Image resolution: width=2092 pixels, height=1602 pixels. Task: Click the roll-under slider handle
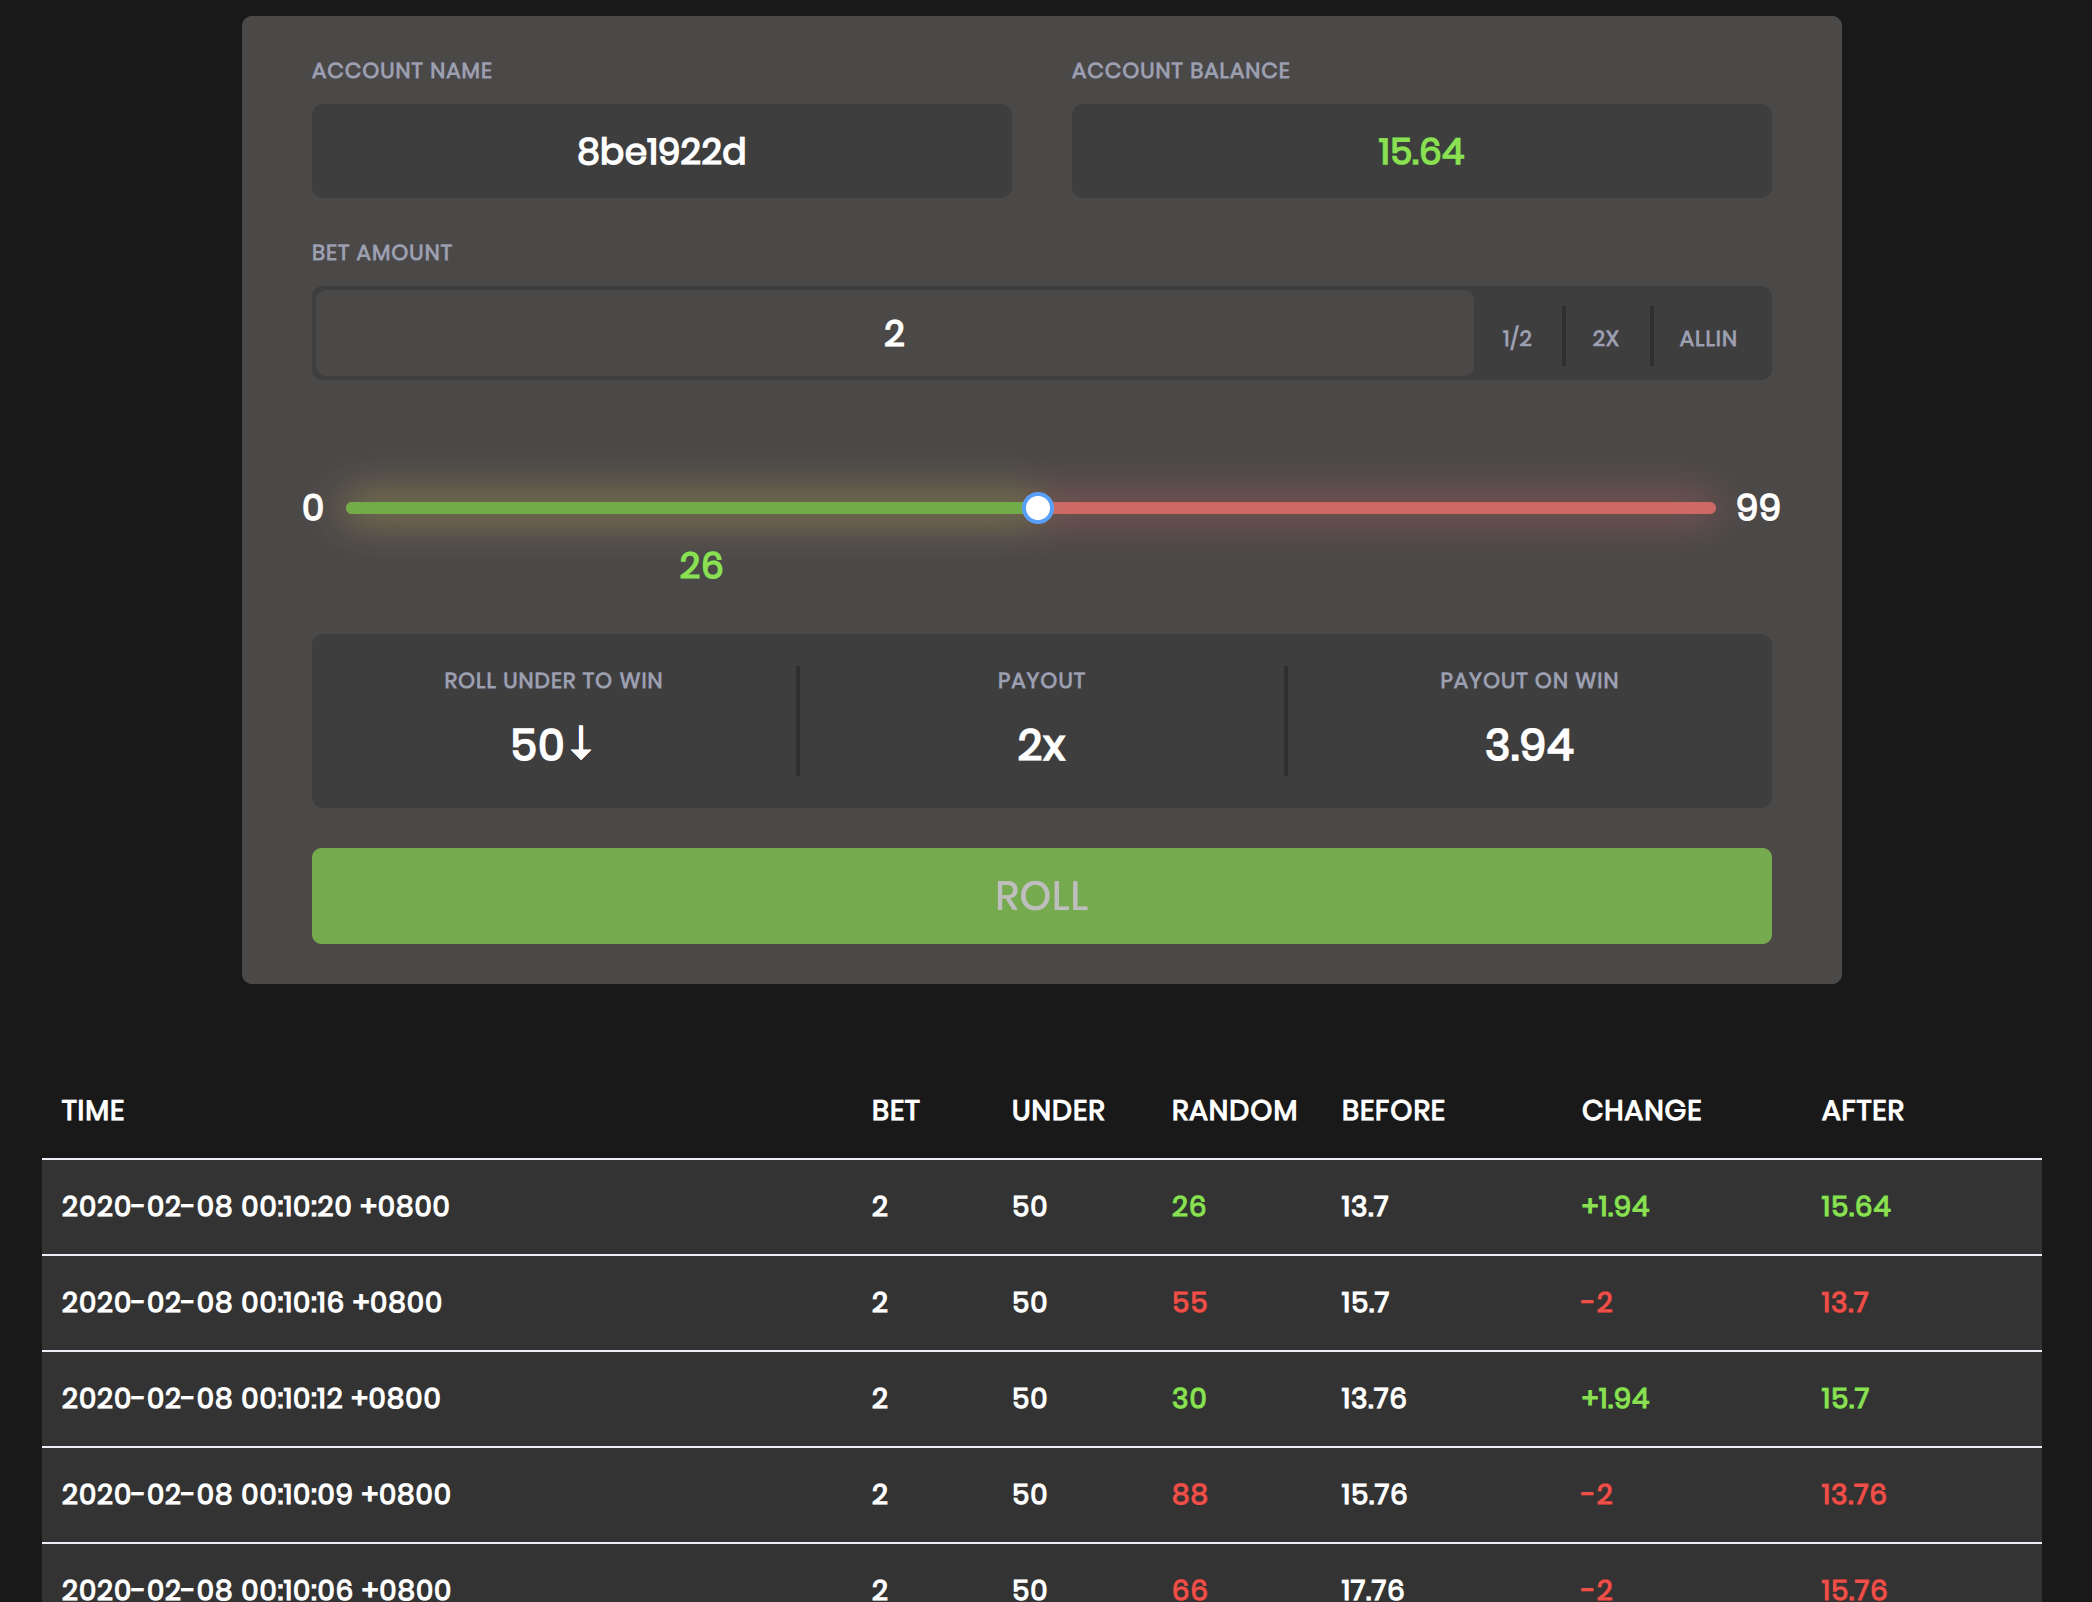tap(1038, 508)
